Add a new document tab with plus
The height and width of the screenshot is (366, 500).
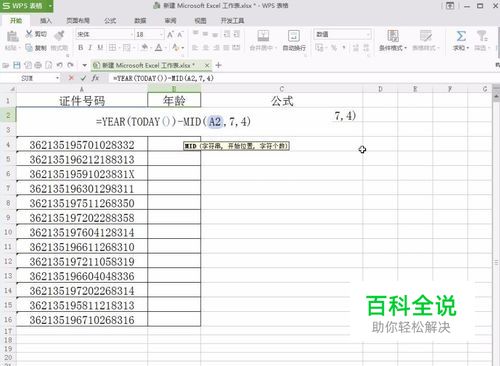(x=218, y=65)
